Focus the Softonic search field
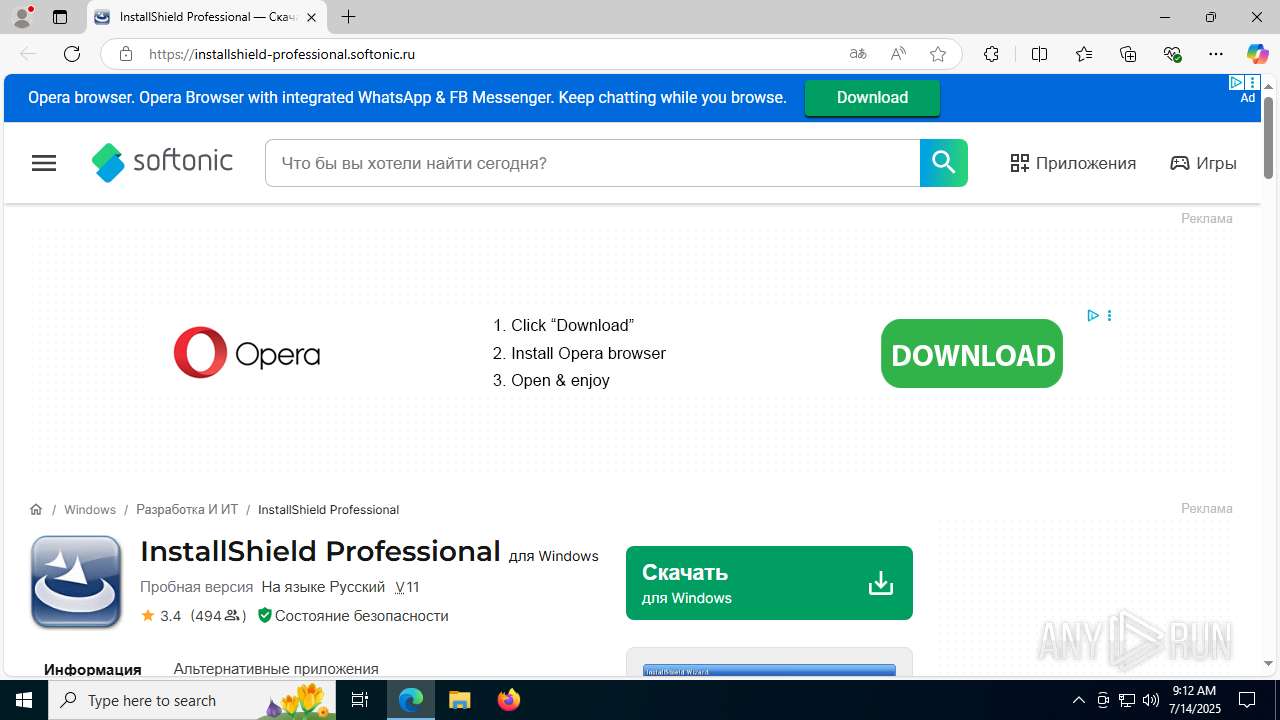 592,163
